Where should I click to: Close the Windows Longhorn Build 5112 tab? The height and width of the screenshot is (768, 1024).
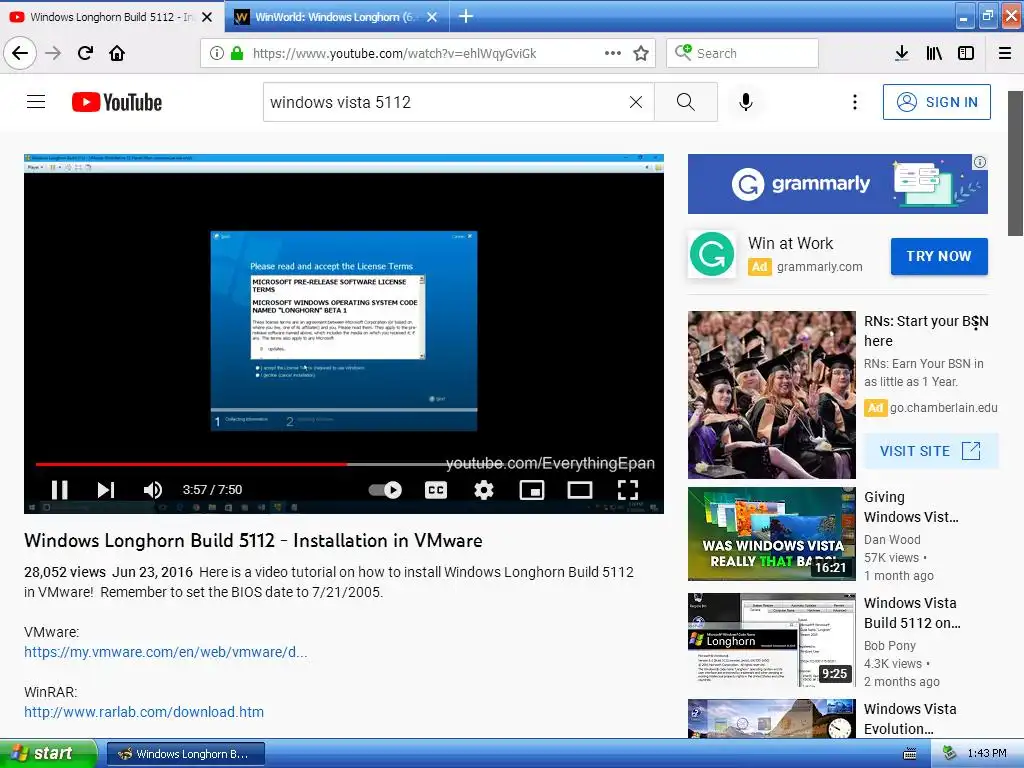207,17
